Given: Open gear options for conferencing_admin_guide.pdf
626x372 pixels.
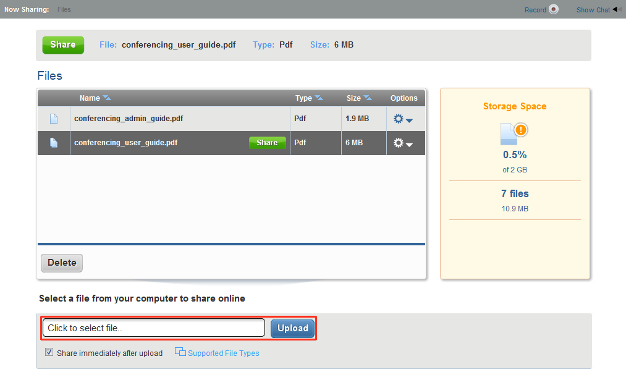Looking at the screenshot, I should tap(398, 119).
